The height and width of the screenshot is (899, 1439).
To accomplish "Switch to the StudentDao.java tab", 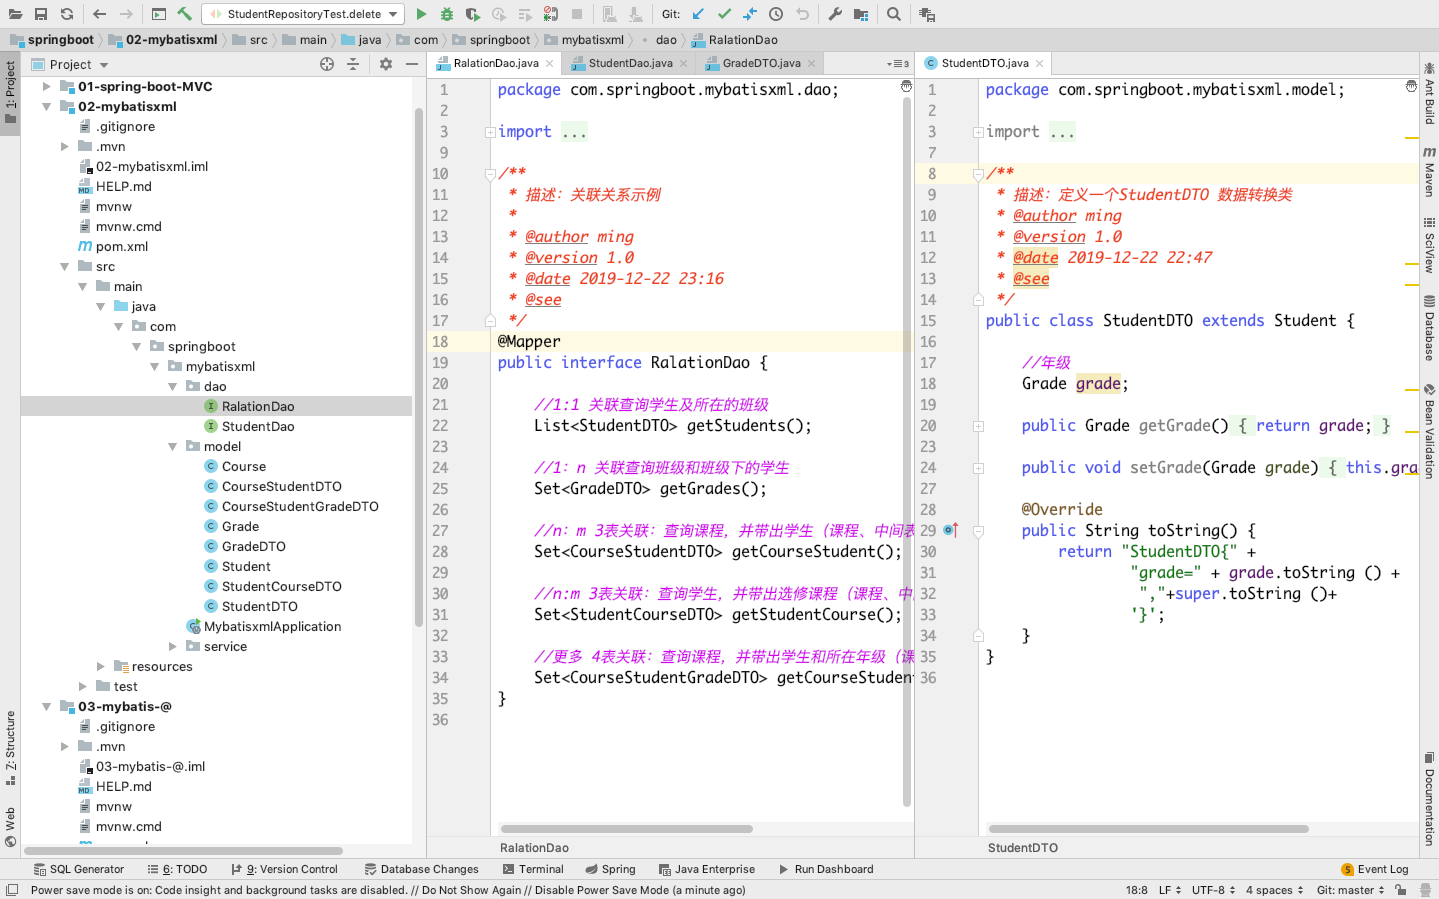I will tap(630, 63).
